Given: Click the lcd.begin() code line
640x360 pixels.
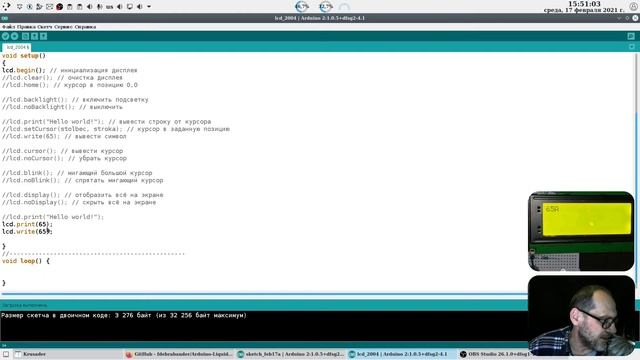Looking at the screenshot, I should [x=70, y=70].
